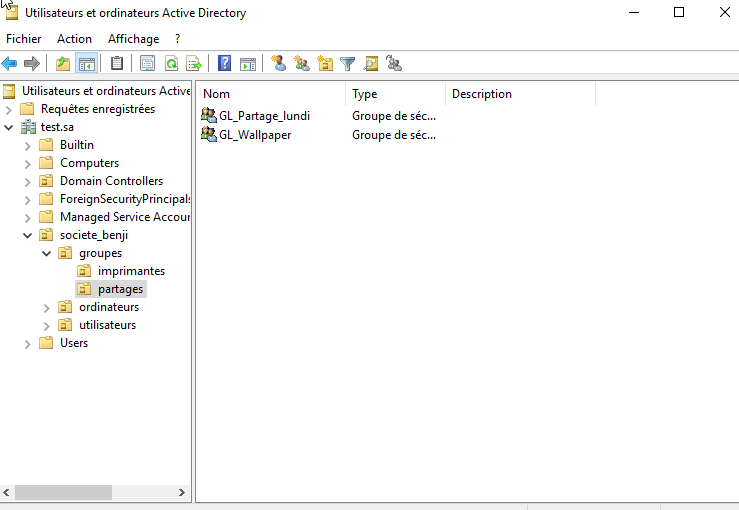Click the filter funnel icon

[x=348, y=64]
